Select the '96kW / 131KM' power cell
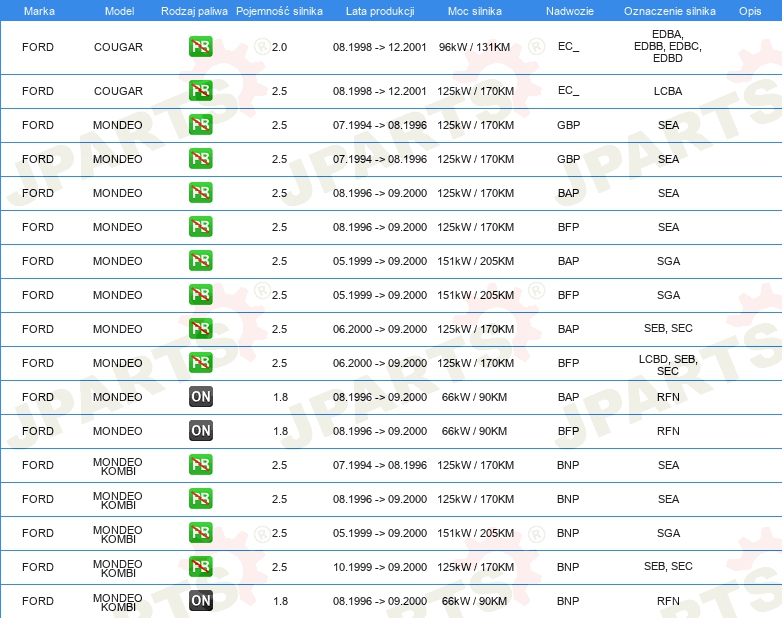 [x=474, y=47]
